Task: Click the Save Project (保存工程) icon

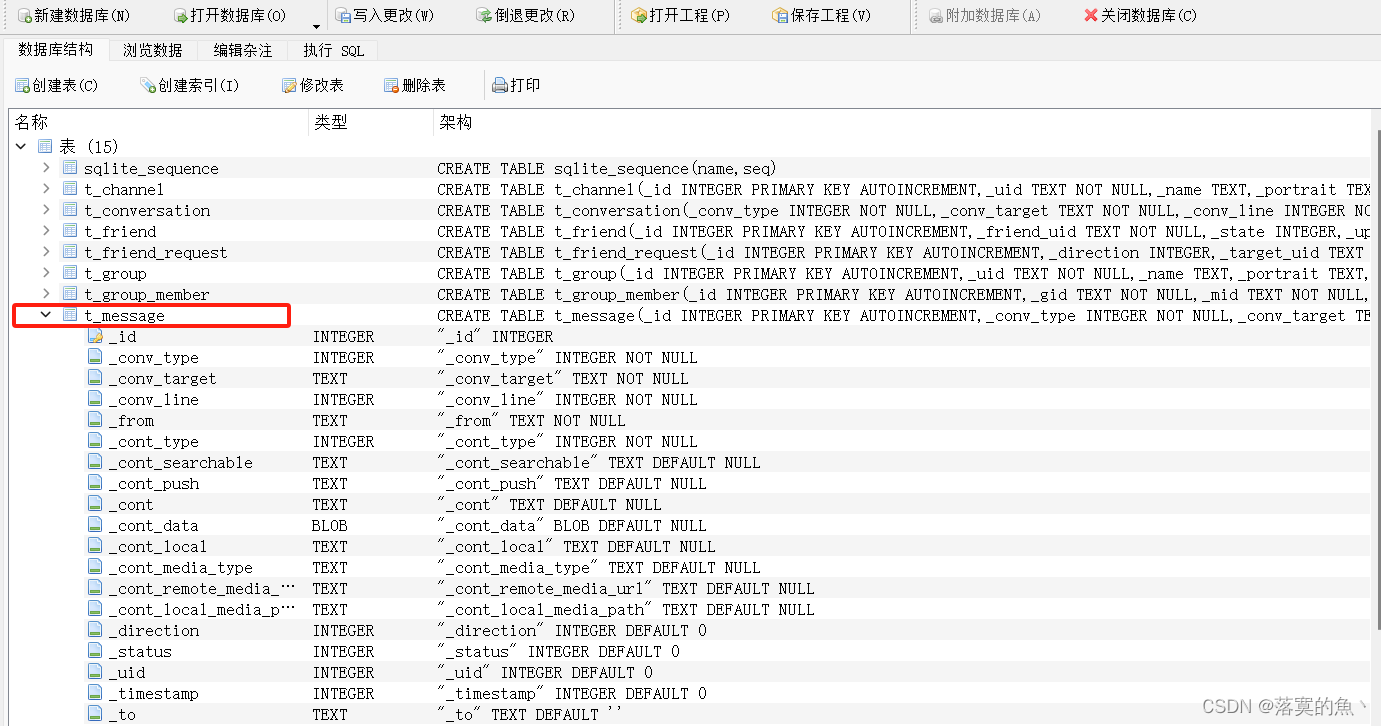Action: click(x=781, y=16)
